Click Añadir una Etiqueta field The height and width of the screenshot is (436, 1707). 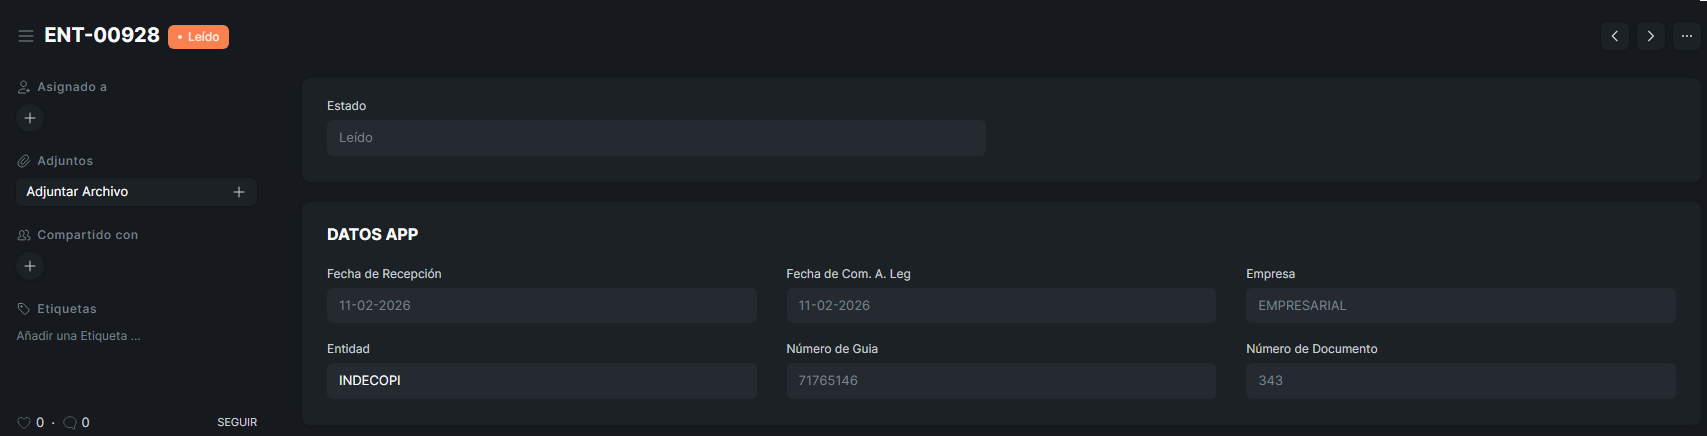point(78,336)
